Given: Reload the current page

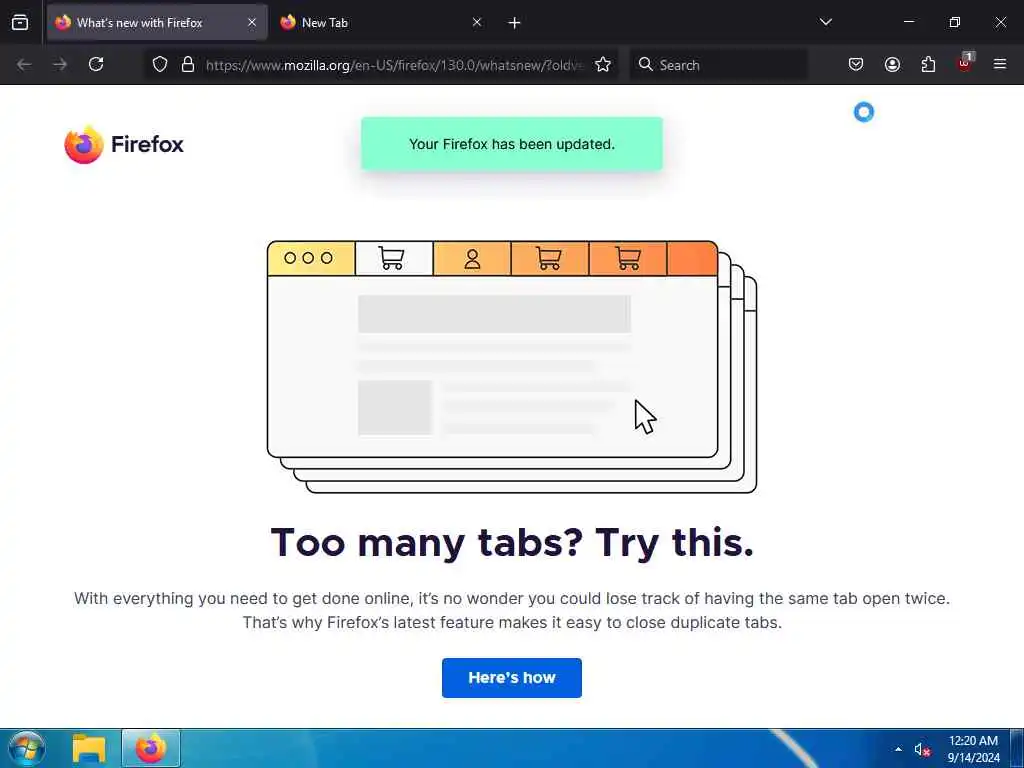Looking at the screenshot, I should [x=96, y=64].
